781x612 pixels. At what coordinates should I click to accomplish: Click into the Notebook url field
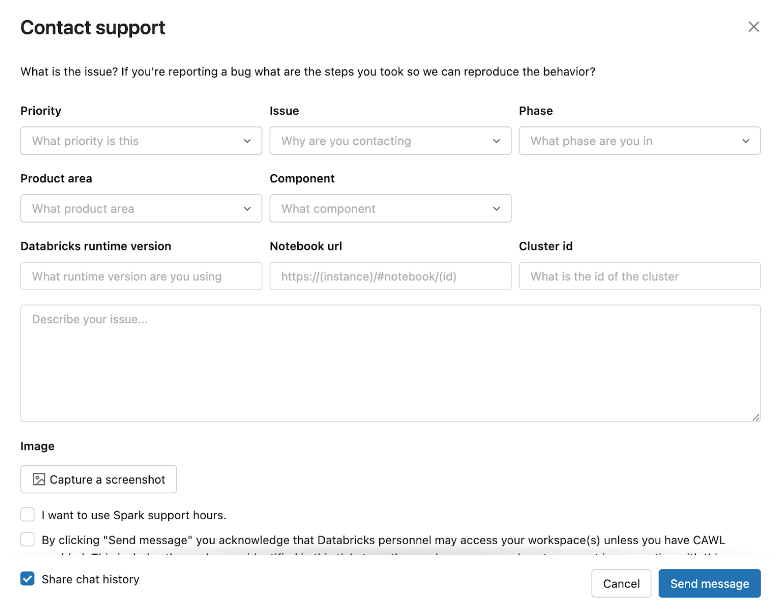coord(390,277)
